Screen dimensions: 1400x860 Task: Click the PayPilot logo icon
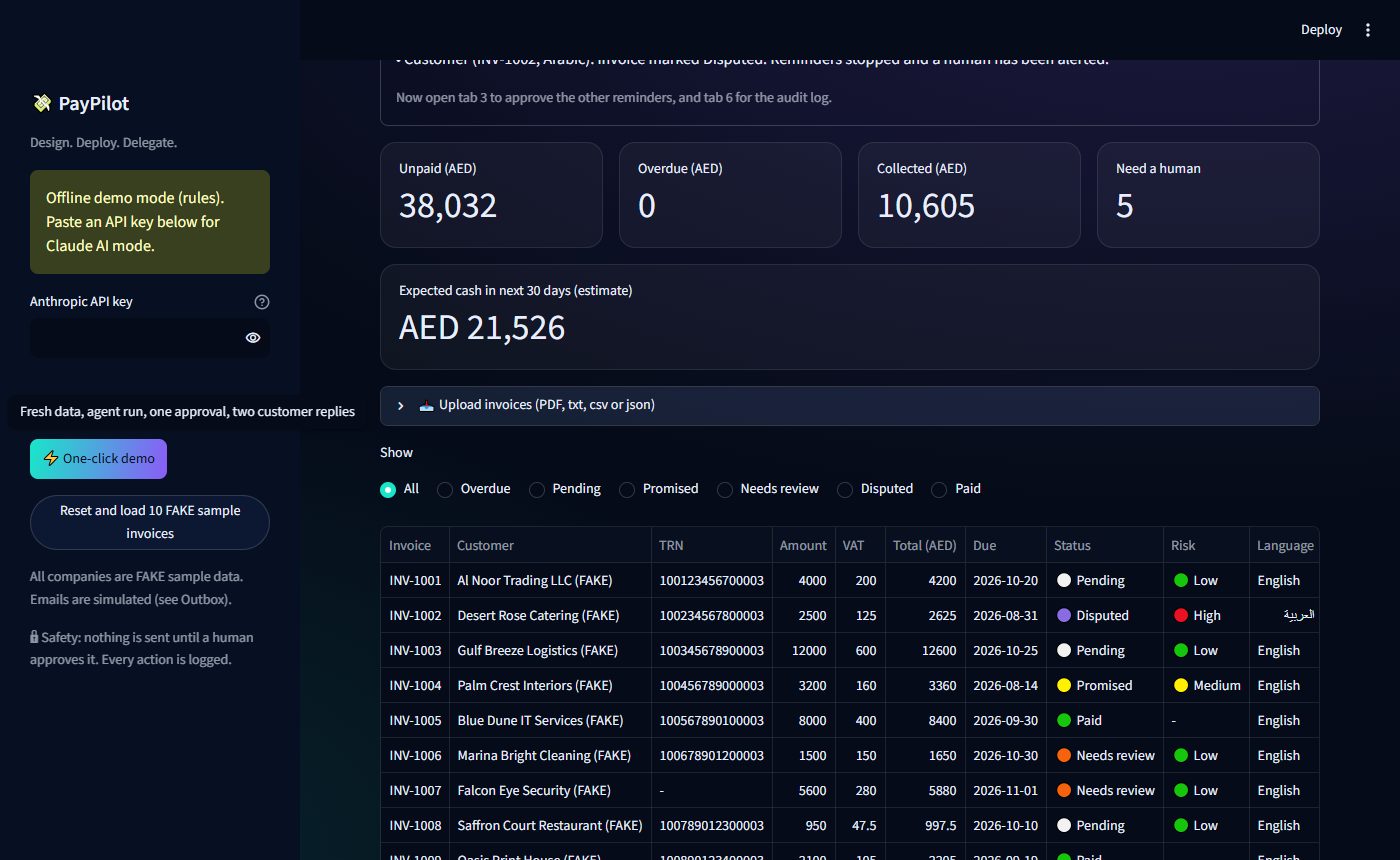(42, 103)
